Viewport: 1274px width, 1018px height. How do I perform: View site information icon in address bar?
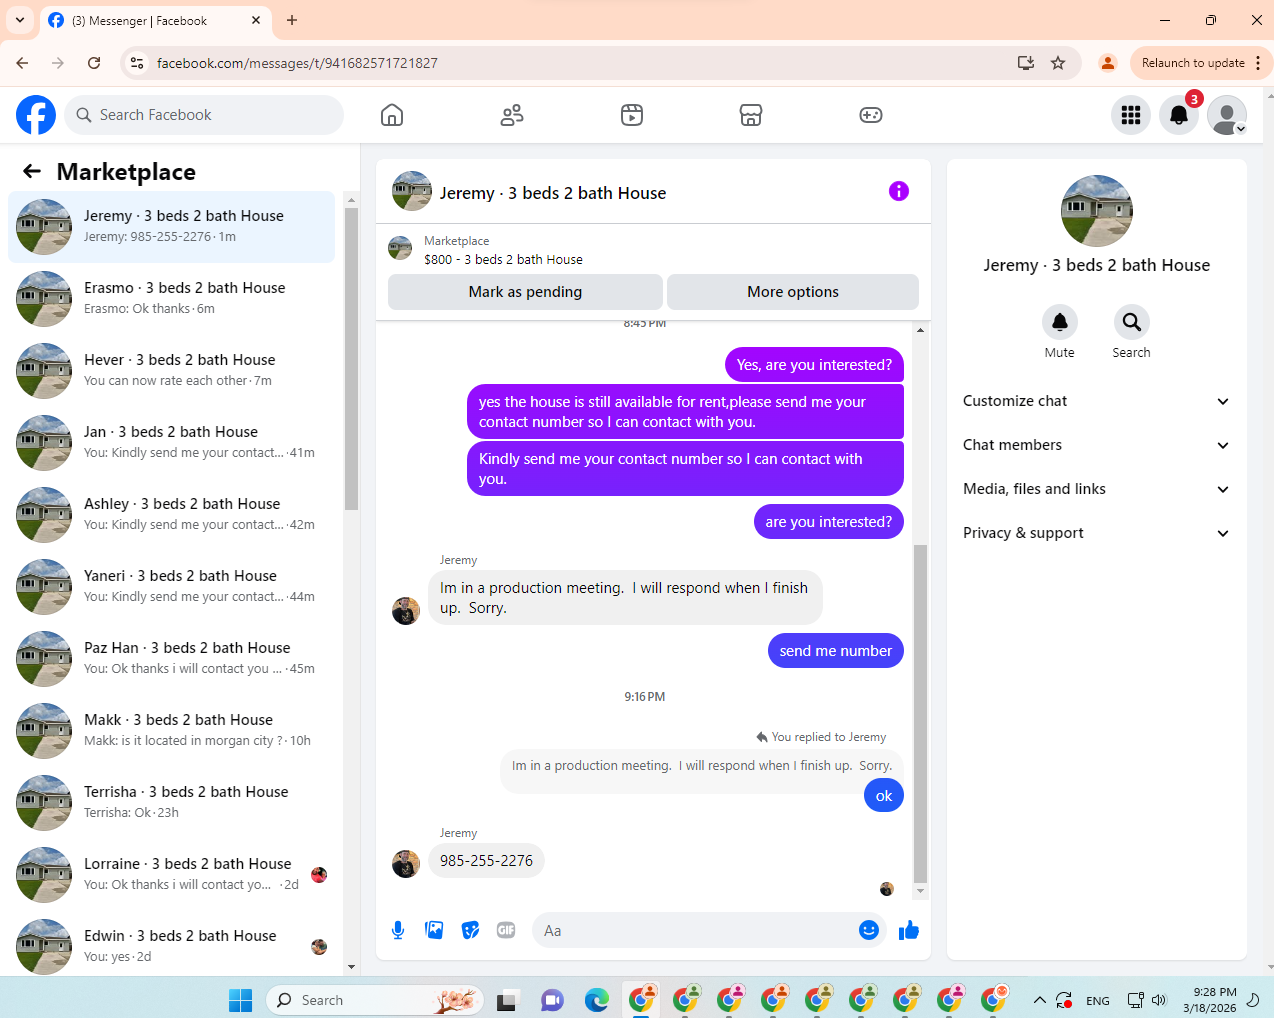tap(137, 63)
